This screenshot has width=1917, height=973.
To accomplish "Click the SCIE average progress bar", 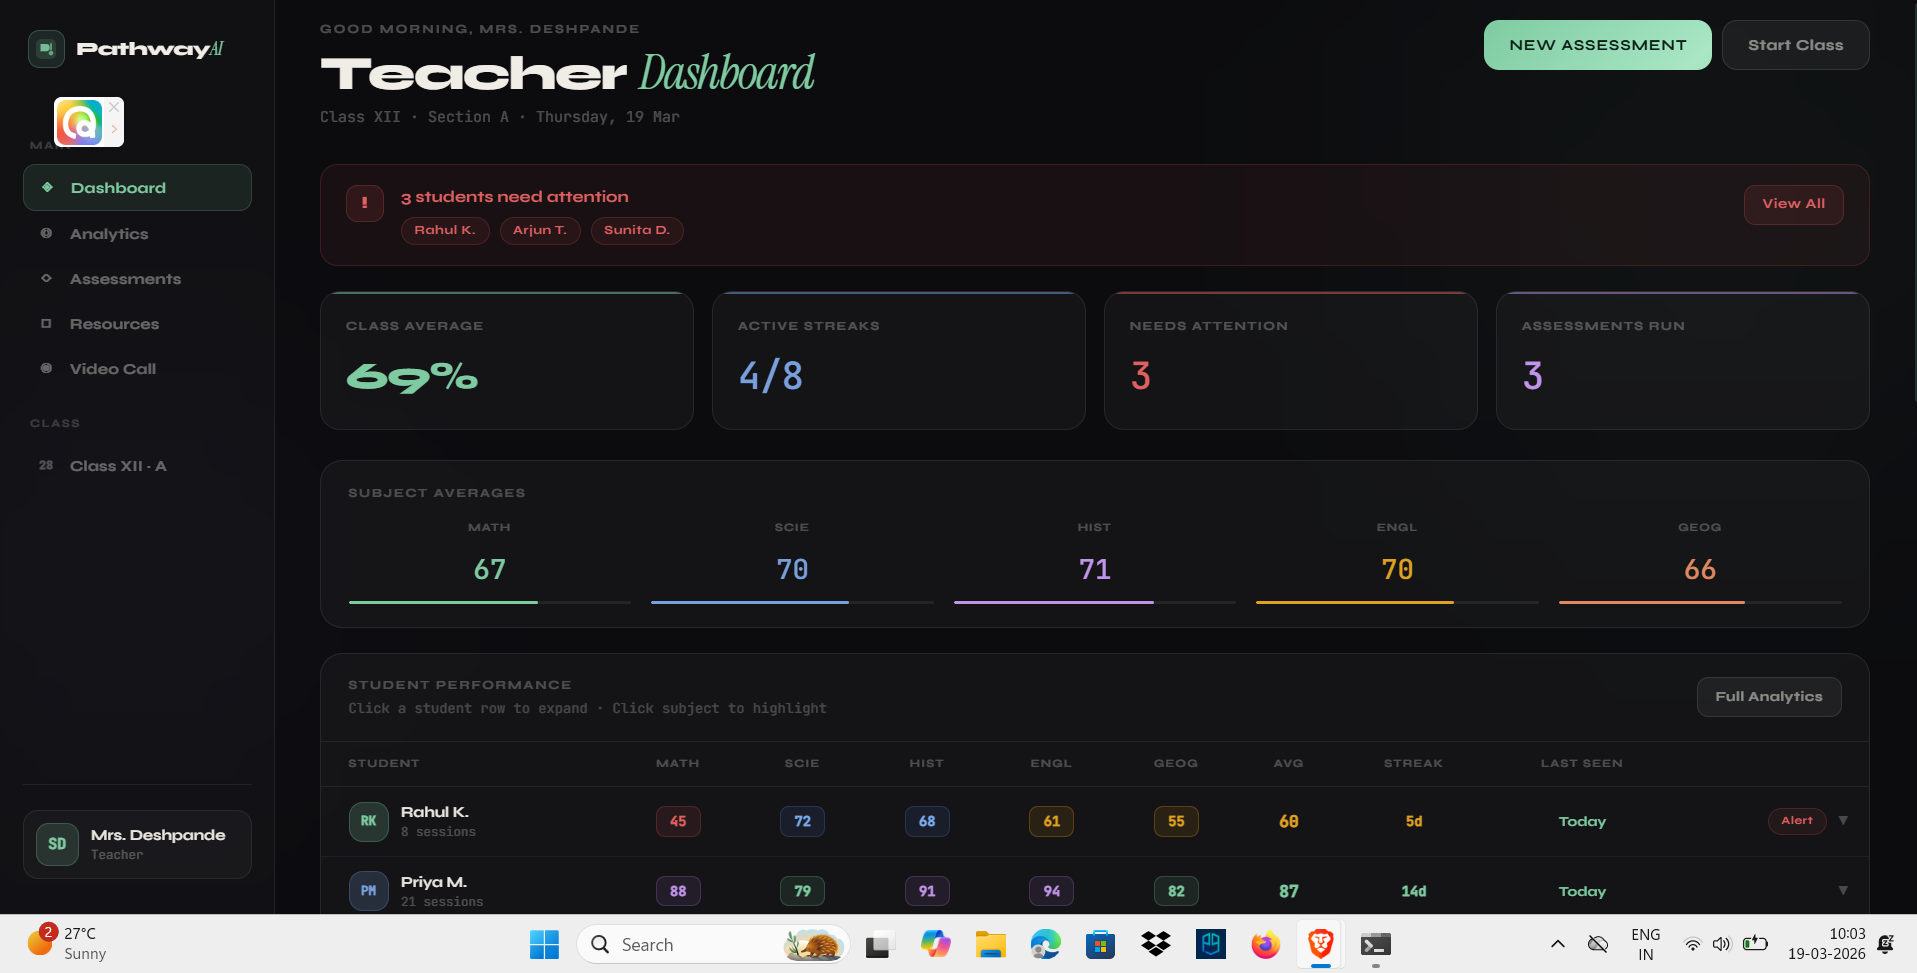I will tap(792, 602).
